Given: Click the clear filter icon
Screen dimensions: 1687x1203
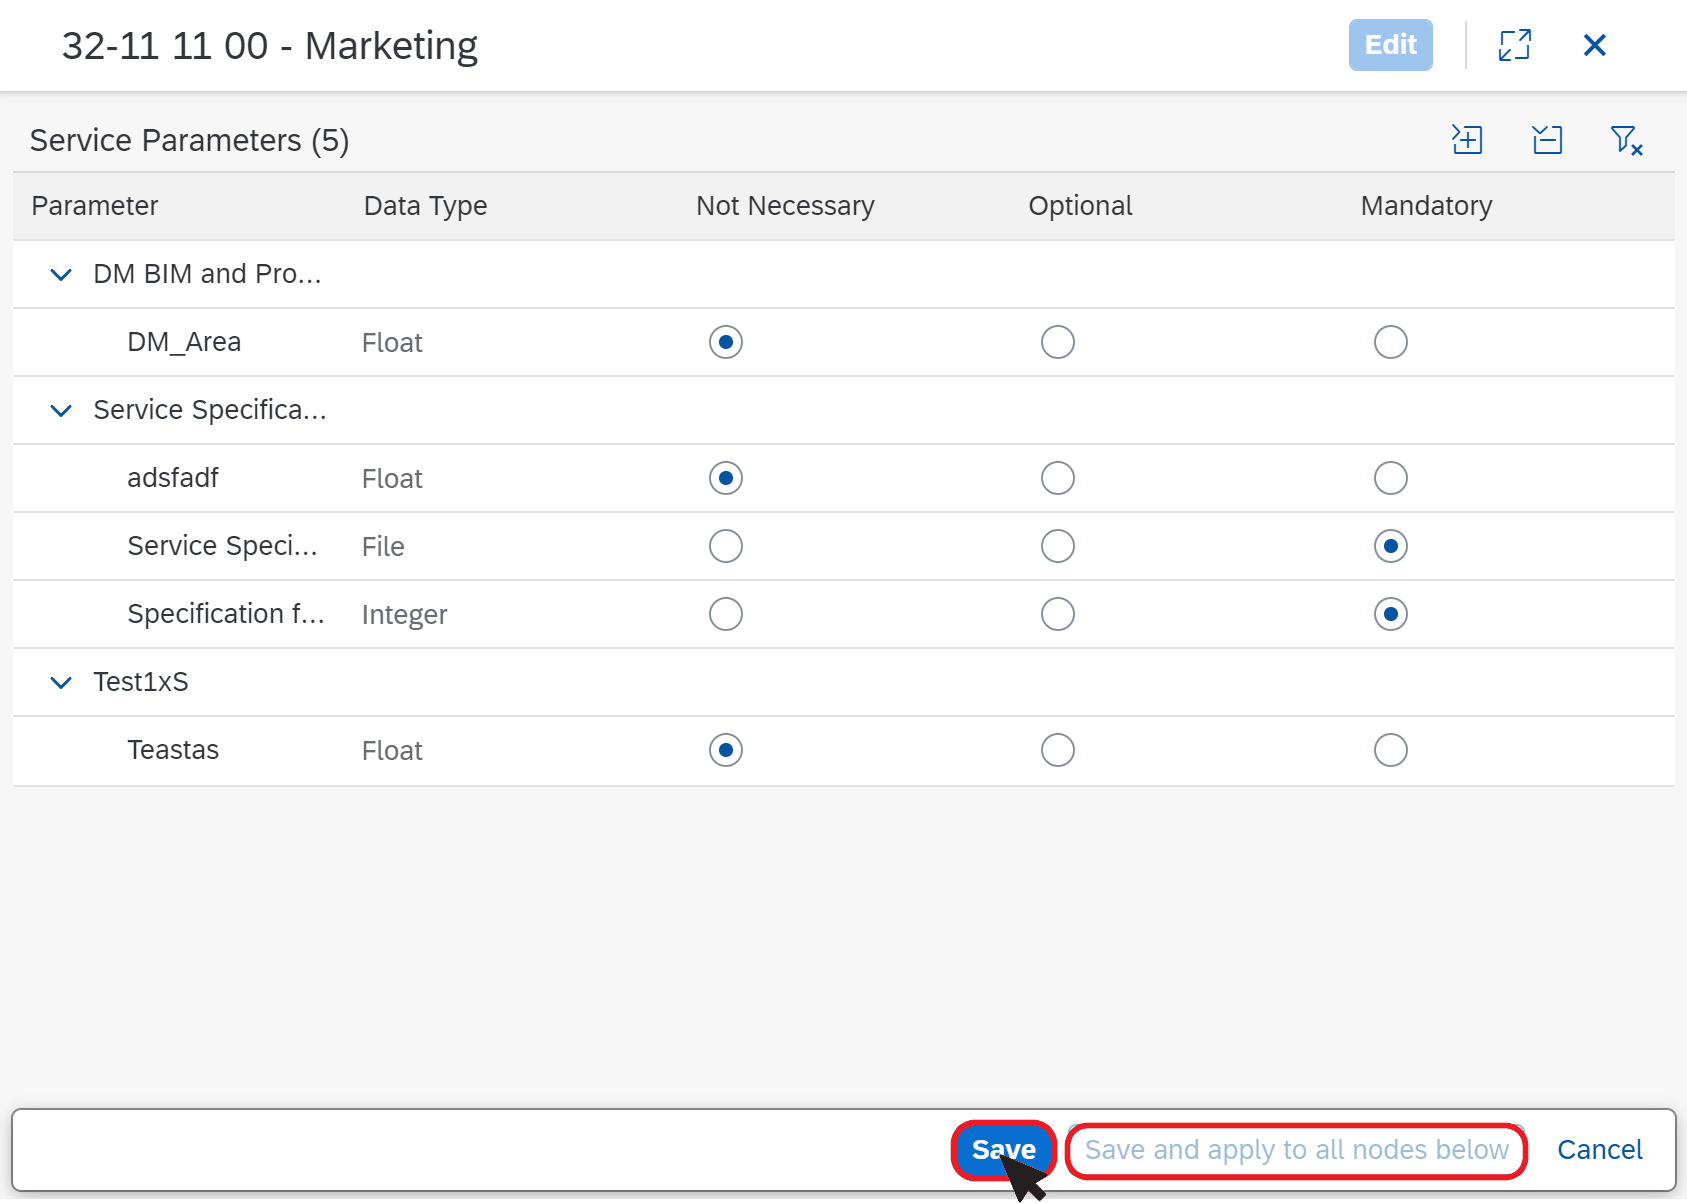Looking at the screenshot, I should [x=1626, y=140].
